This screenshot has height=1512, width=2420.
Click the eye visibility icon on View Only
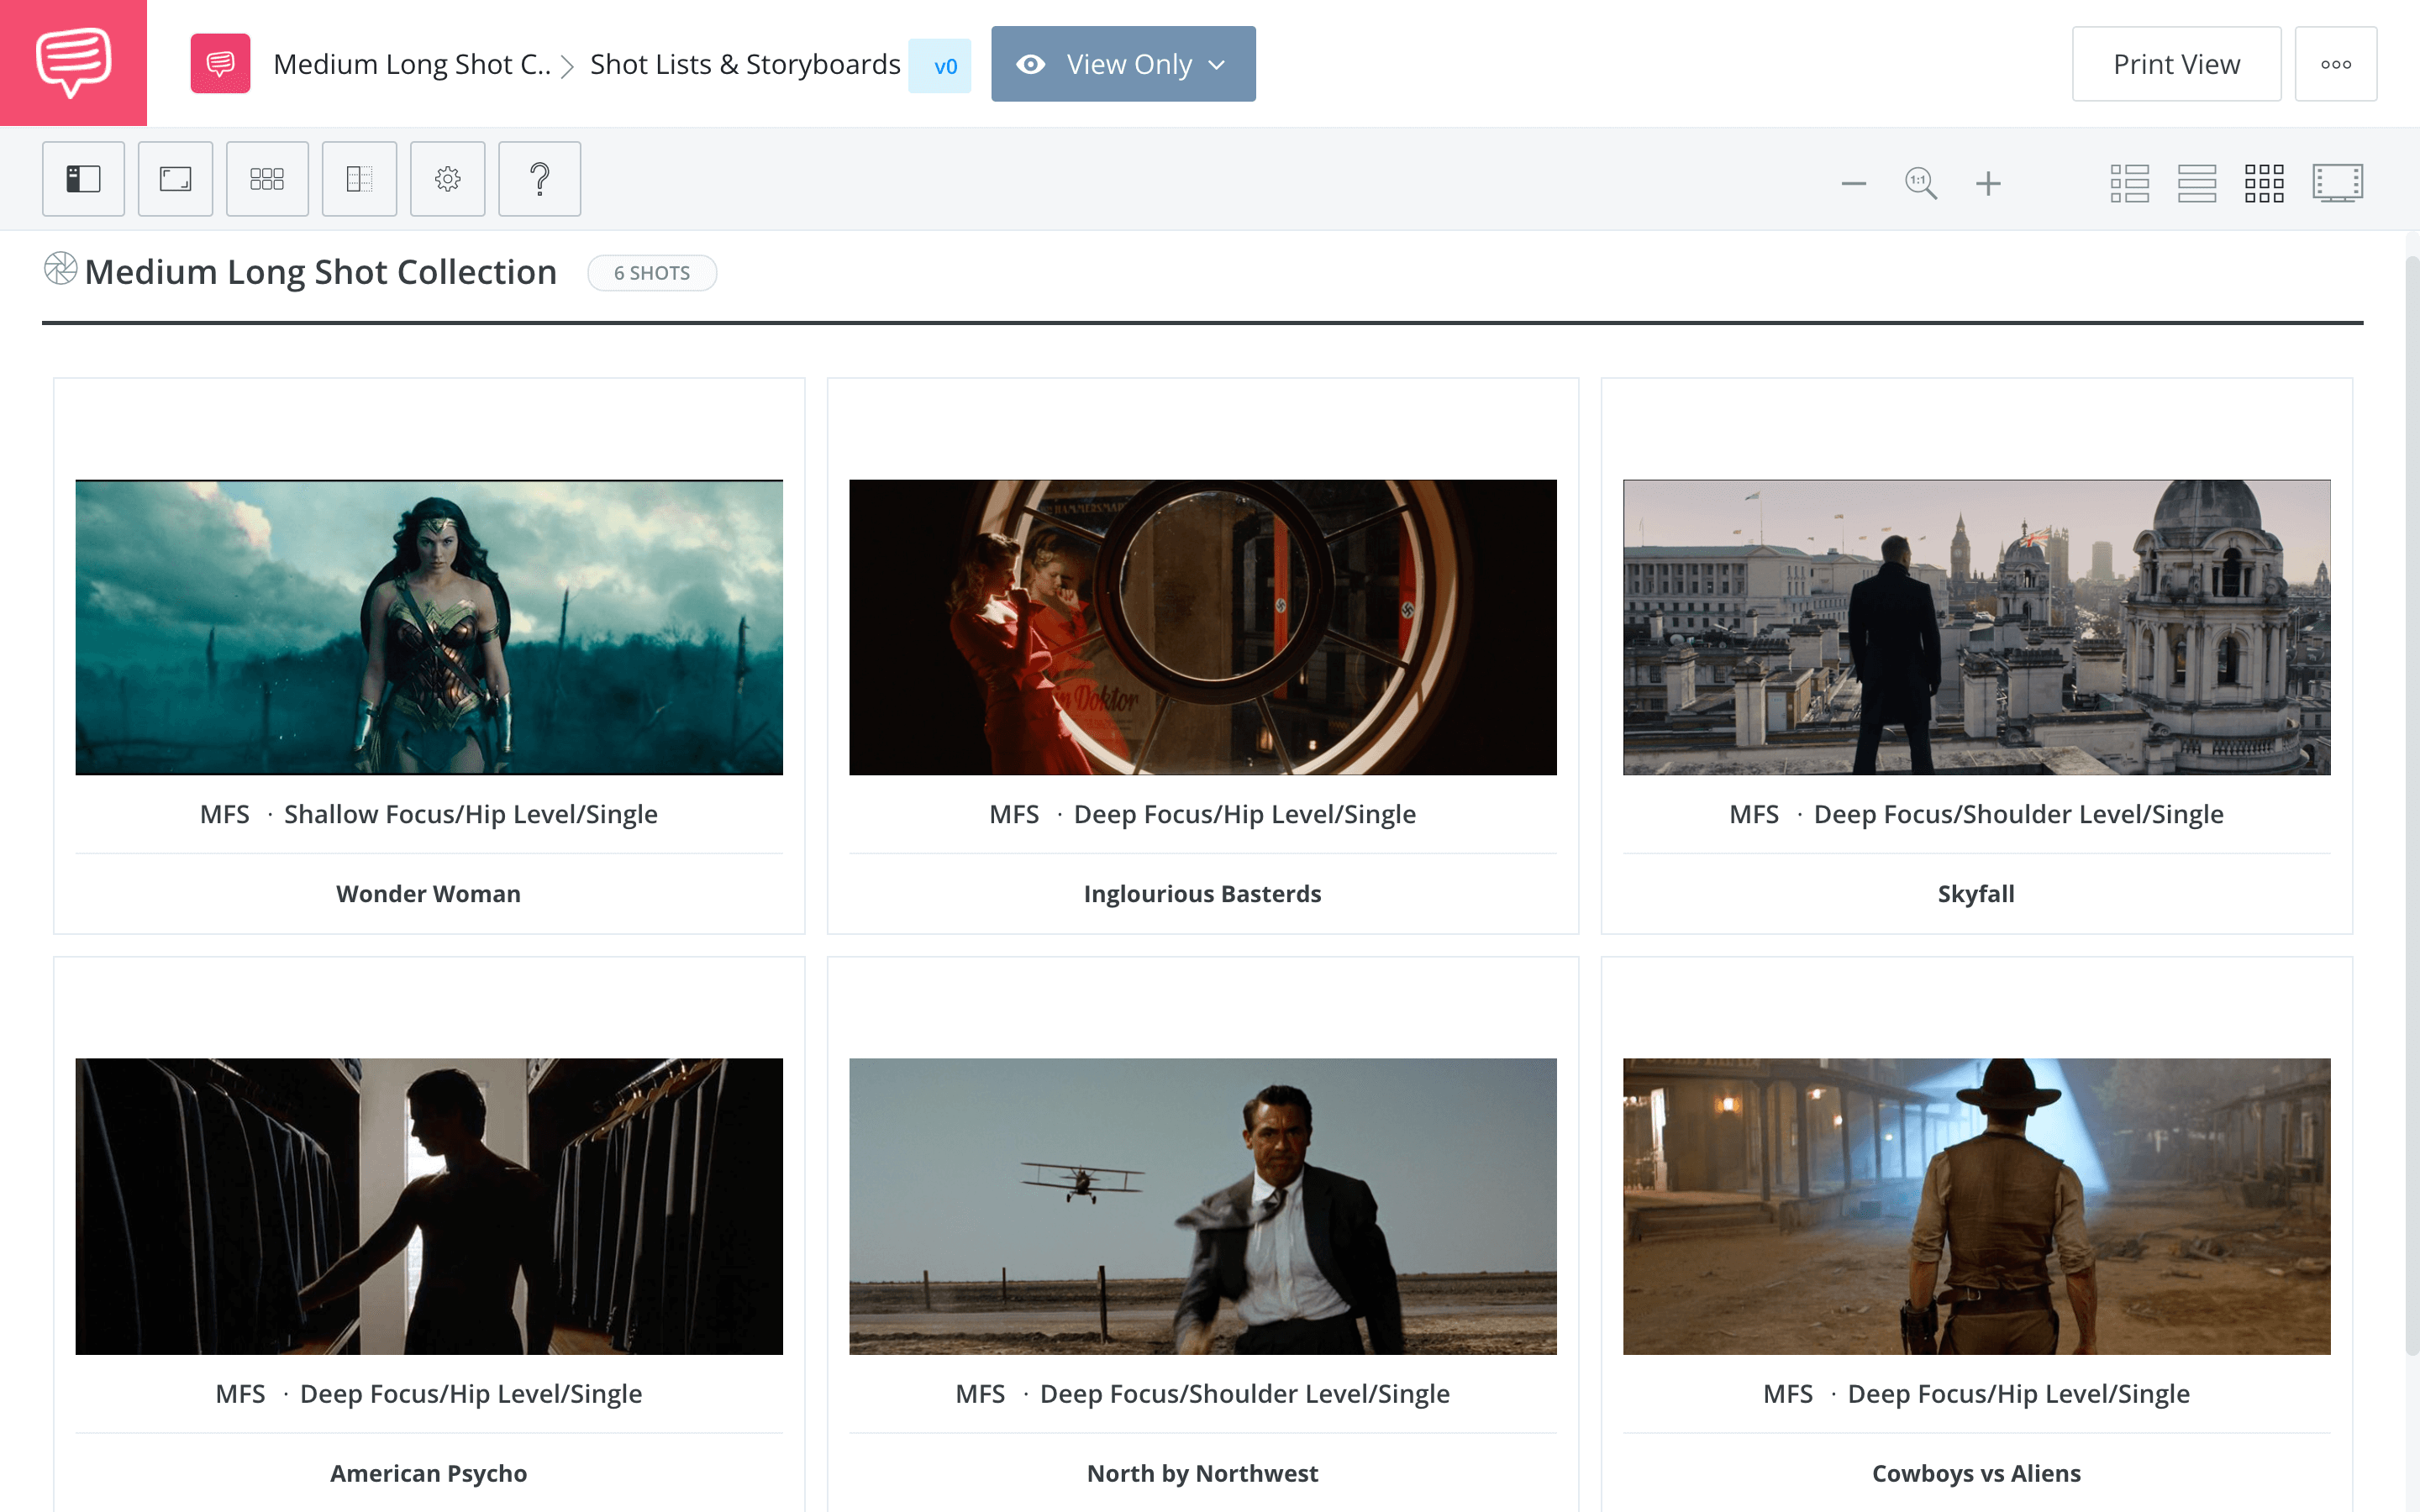tap(1034, 63)
